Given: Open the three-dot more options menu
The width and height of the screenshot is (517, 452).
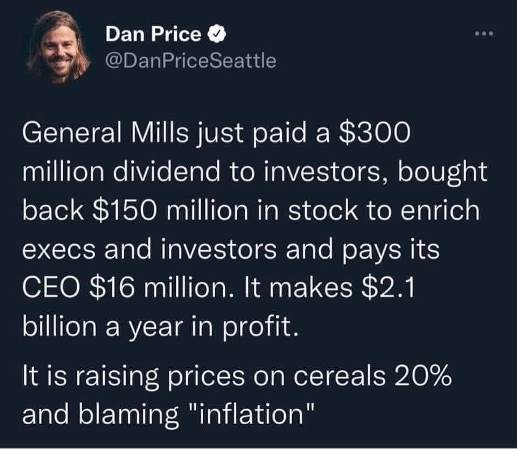Looking at the screenshot, I should (484, 33).
